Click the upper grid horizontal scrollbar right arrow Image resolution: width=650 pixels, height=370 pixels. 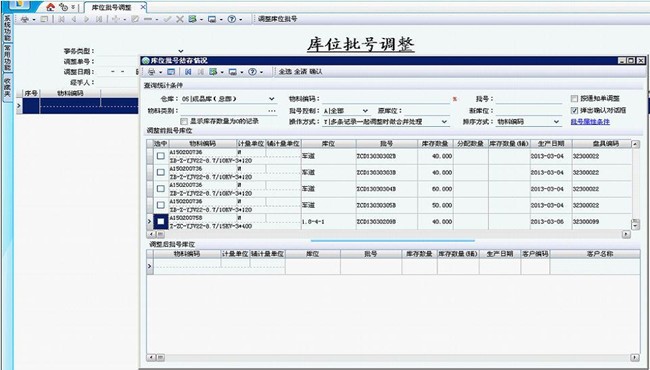point(626,235)
